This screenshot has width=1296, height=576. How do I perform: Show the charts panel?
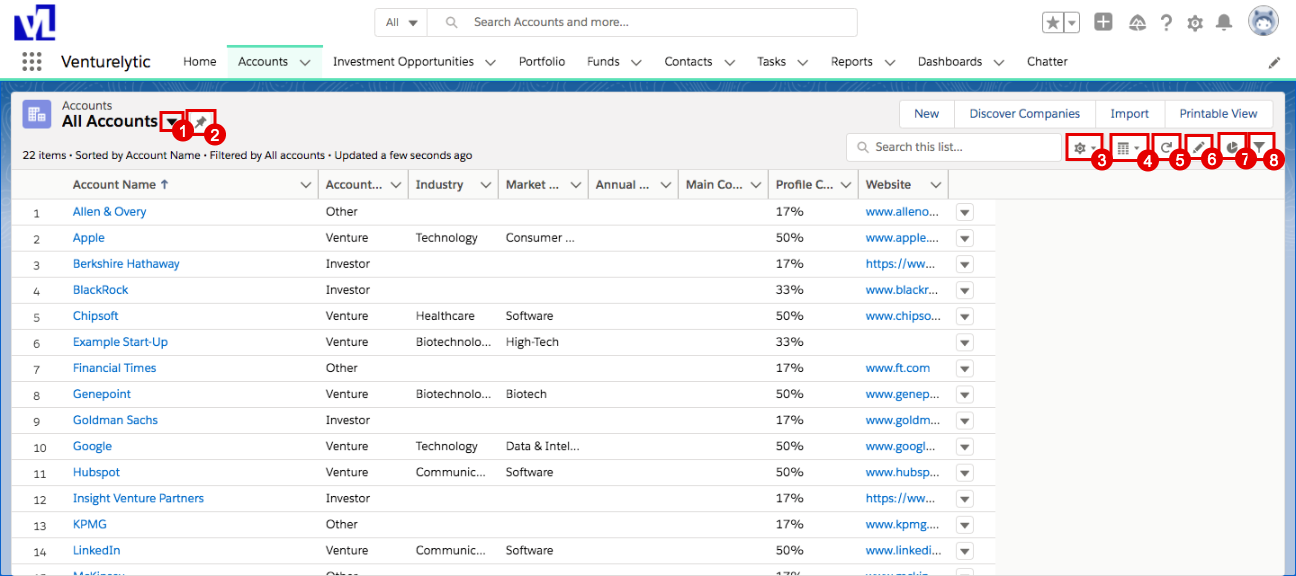1233,147
